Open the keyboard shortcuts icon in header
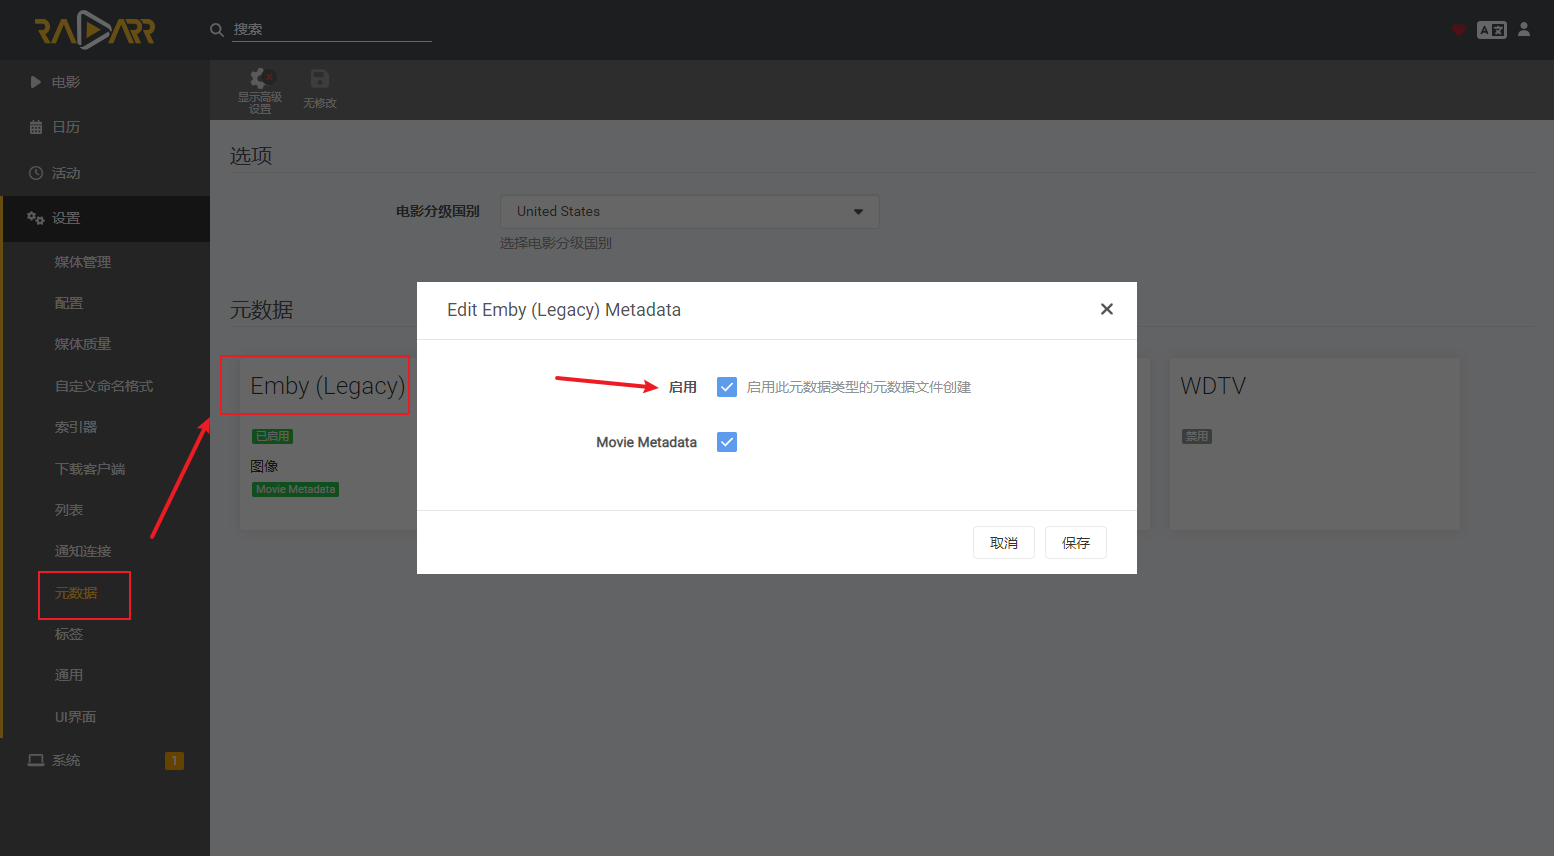 click(1492, 30)
